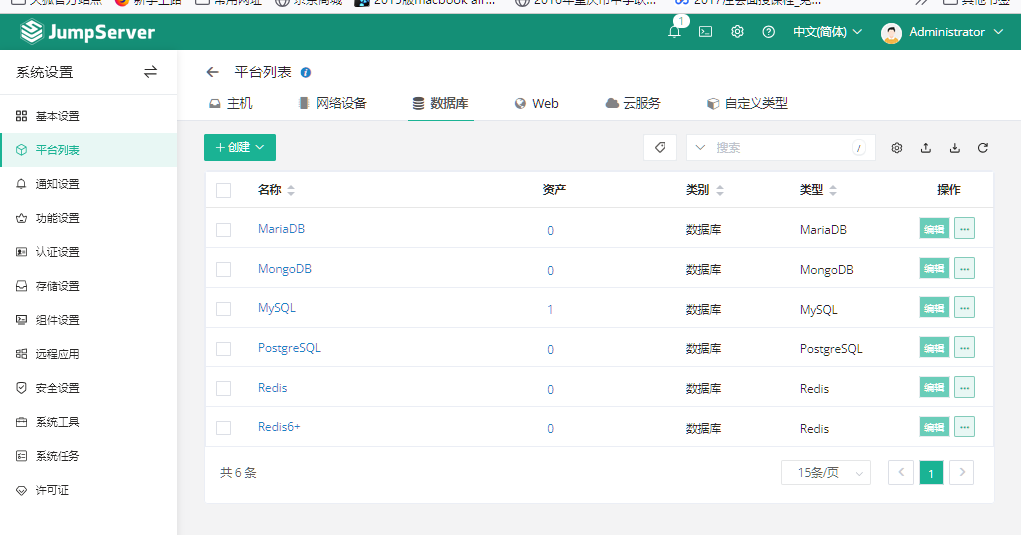1021x535 pixels.
Task: Check the MySQL row checkbox
Action: 223,309
